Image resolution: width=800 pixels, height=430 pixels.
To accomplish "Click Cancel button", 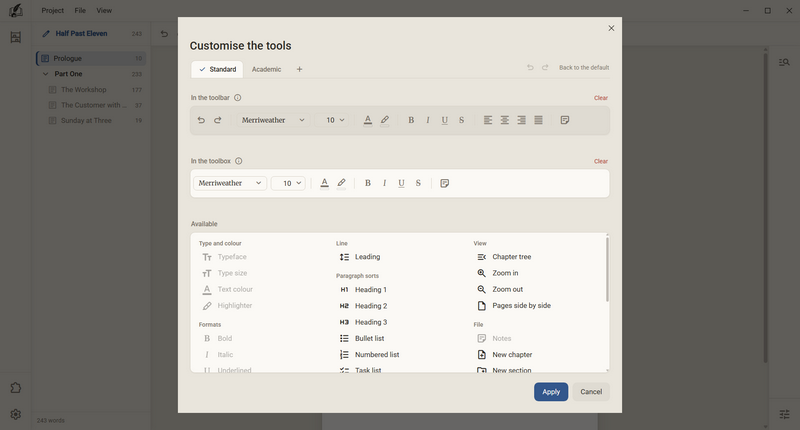I will point(591,392).
